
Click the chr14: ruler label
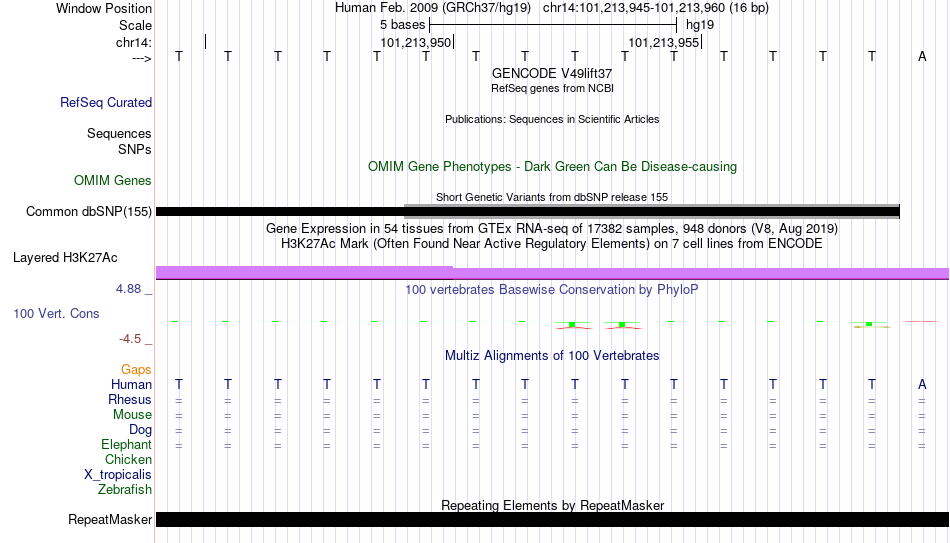point(133,42)
